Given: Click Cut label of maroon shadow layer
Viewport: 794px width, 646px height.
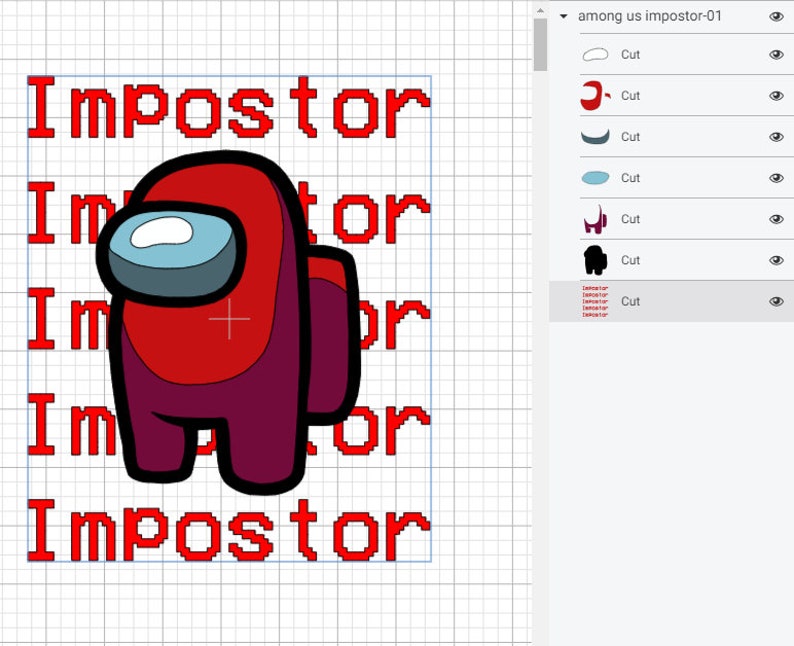Looking at the screenshot, I should (x=630, y=219).
